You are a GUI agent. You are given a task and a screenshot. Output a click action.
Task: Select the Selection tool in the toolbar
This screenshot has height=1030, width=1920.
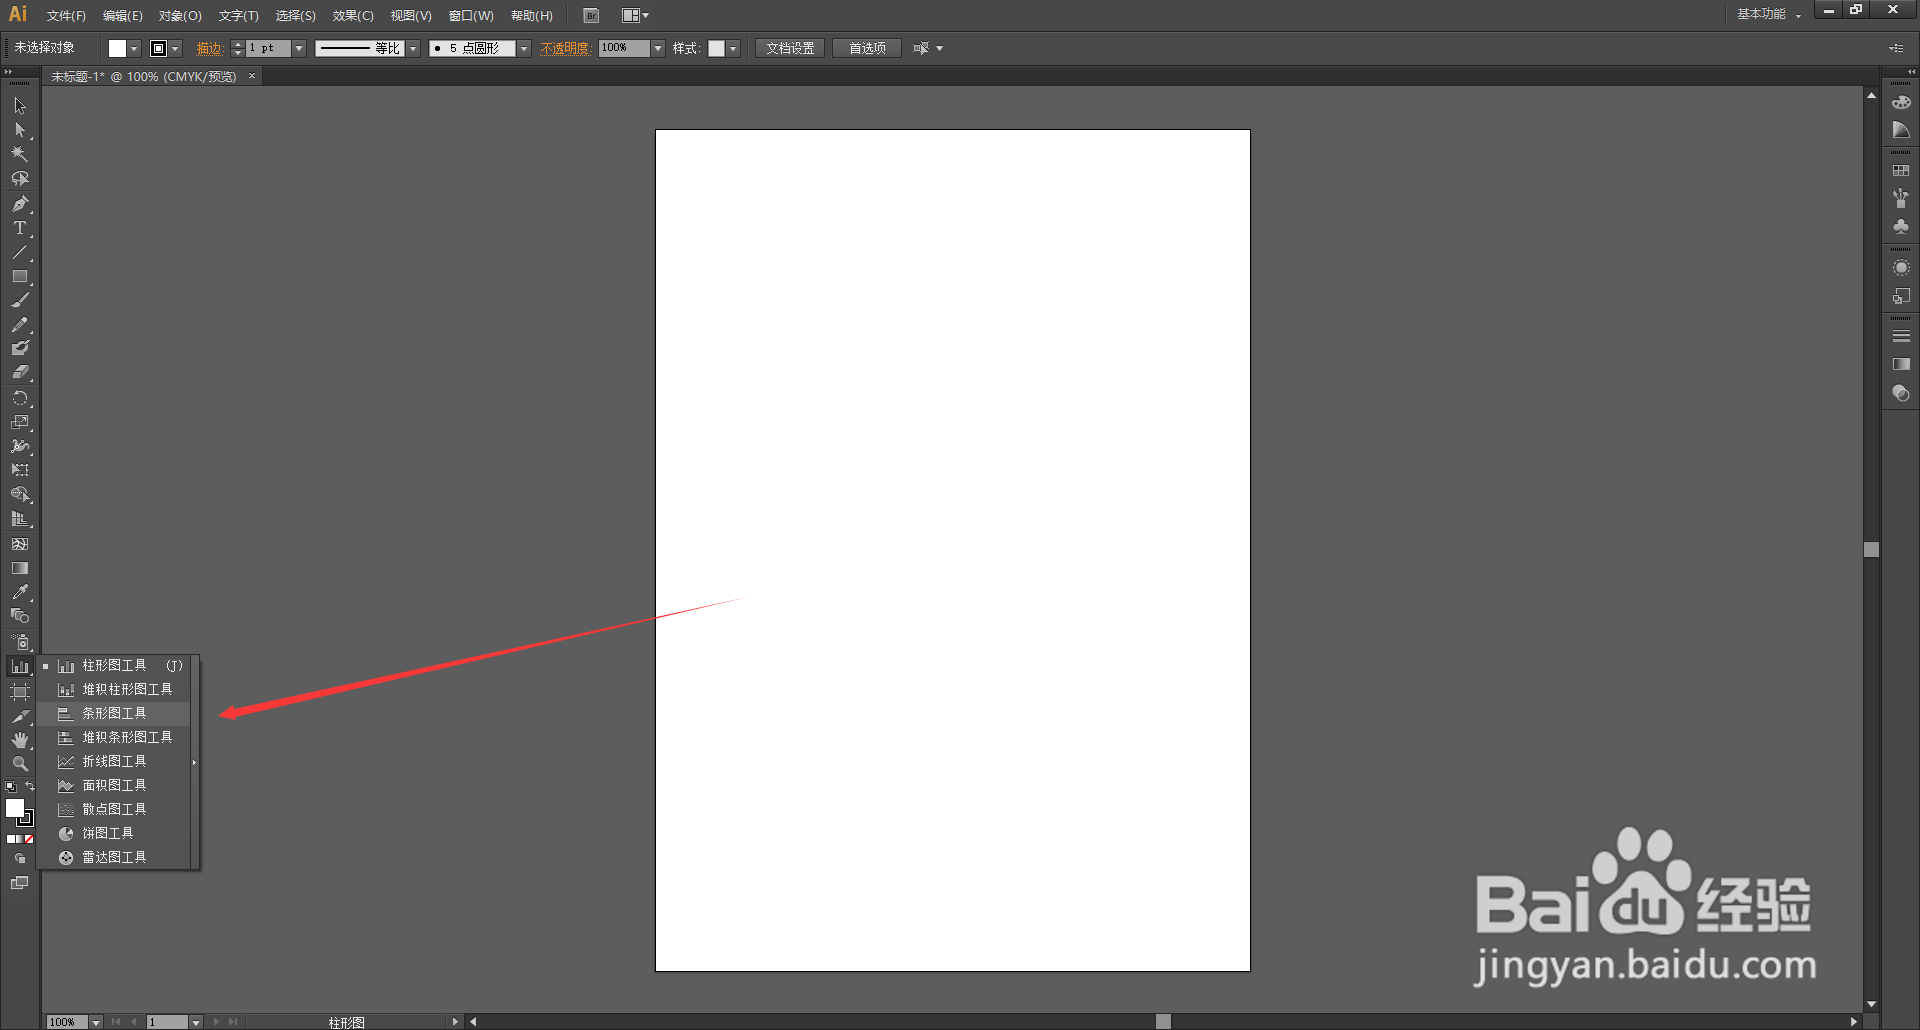(x=20, y=105)
